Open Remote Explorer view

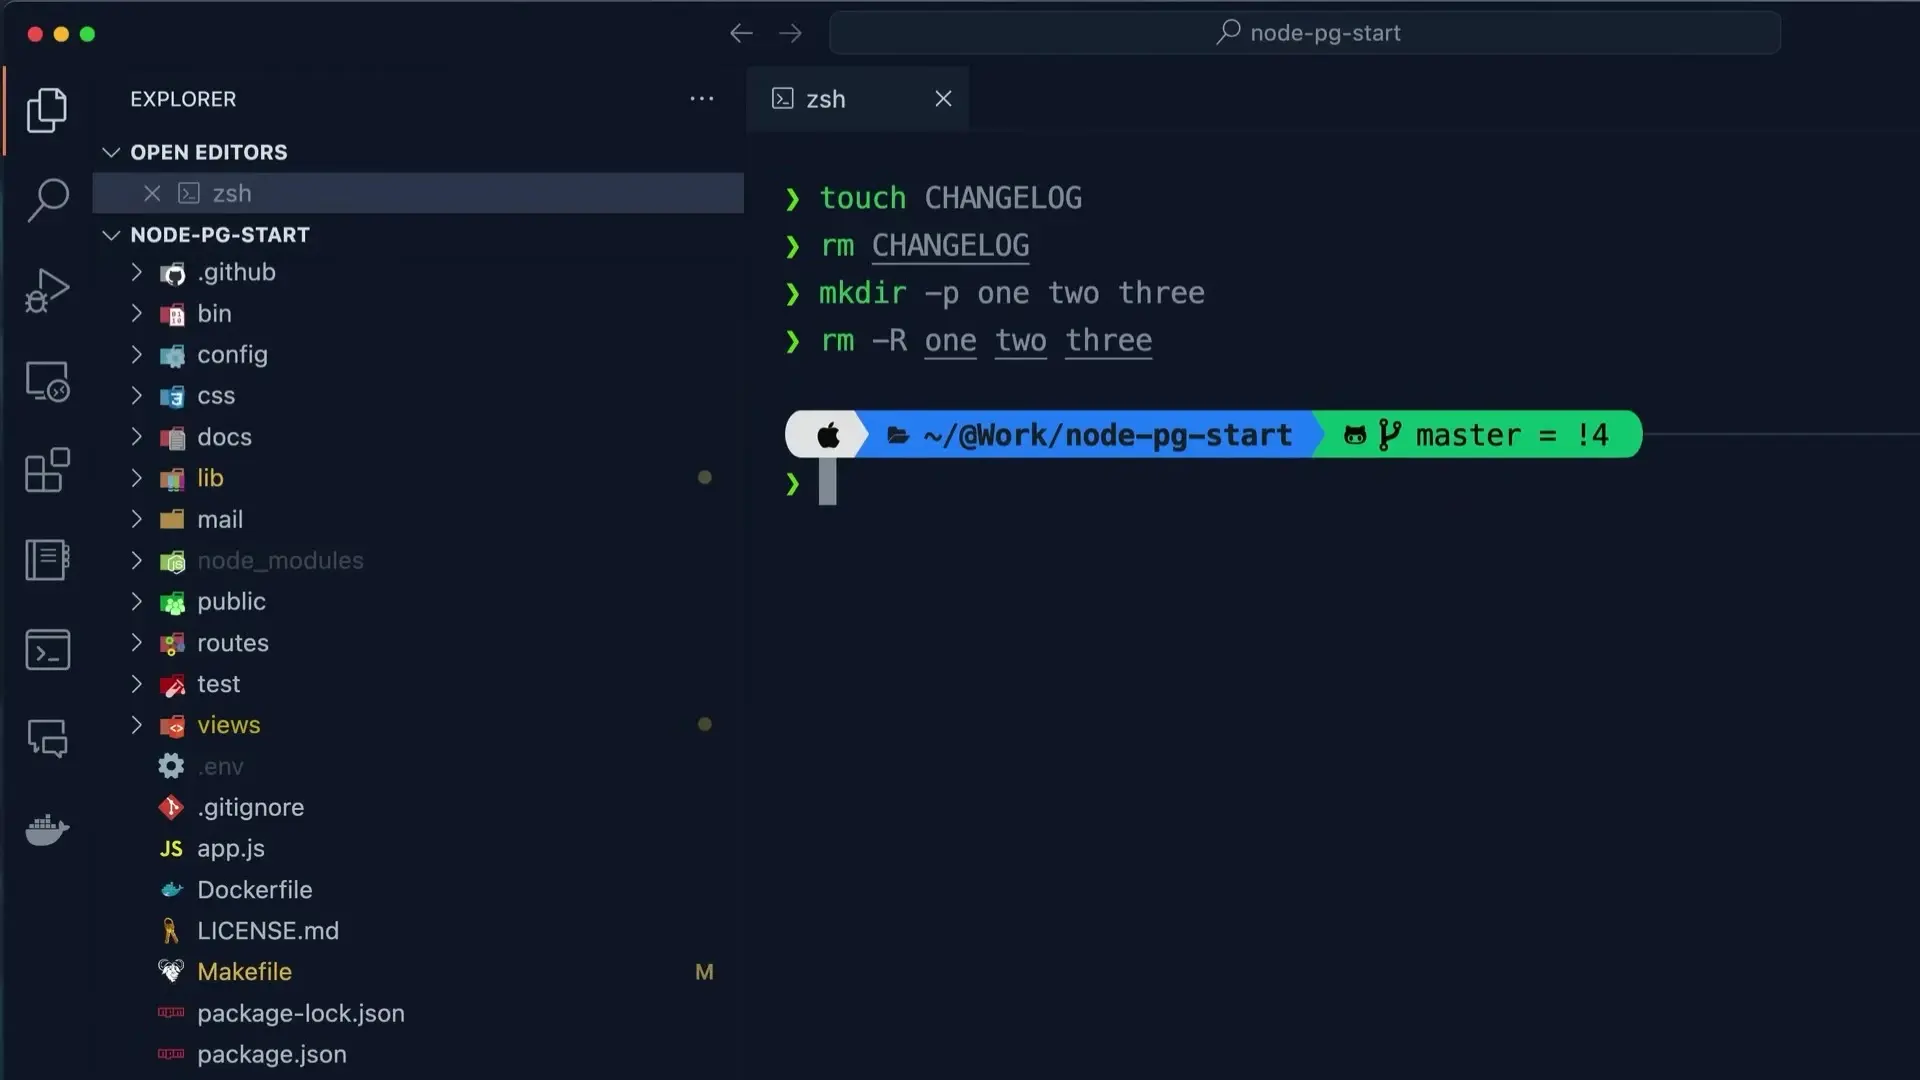[47, 381]
